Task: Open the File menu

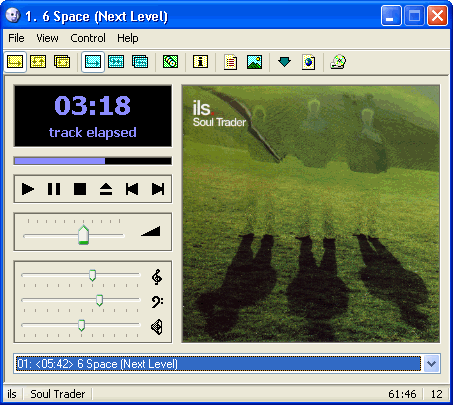Action: point(16,38)
